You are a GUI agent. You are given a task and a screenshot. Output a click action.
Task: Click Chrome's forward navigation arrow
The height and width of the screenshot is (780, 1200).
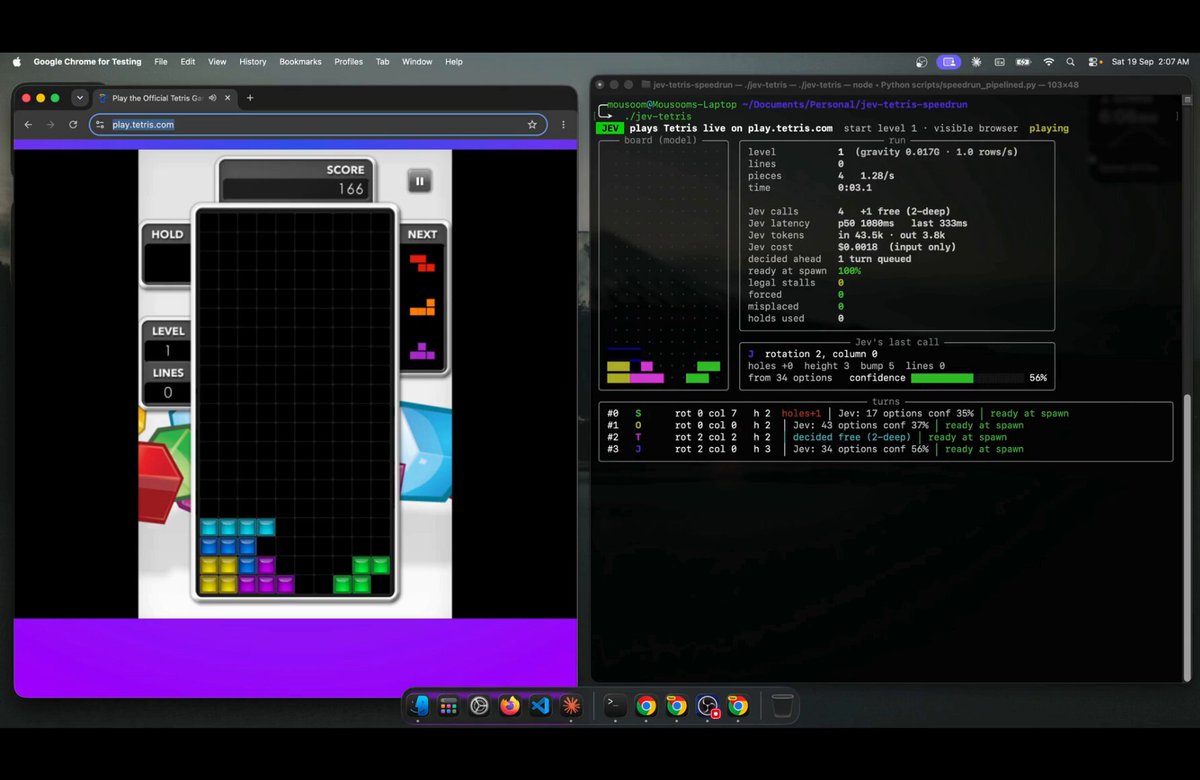(x=50, y=125)
